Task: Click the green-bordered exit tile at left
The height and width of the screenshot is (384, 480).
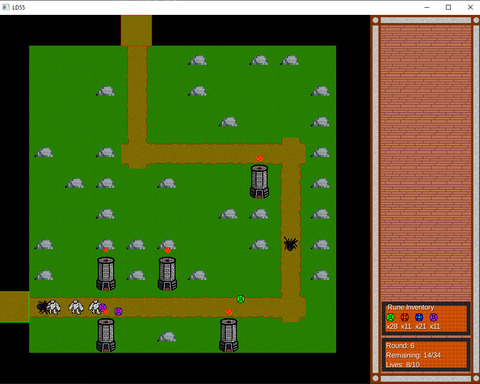Action: [14, 307]
